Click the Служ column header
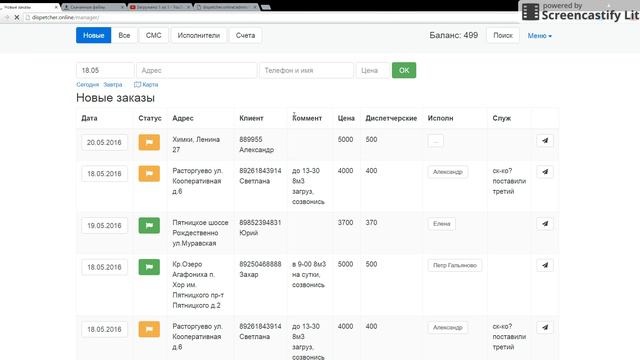This screenshot has height=360, width=640. (x=502, y=118)
